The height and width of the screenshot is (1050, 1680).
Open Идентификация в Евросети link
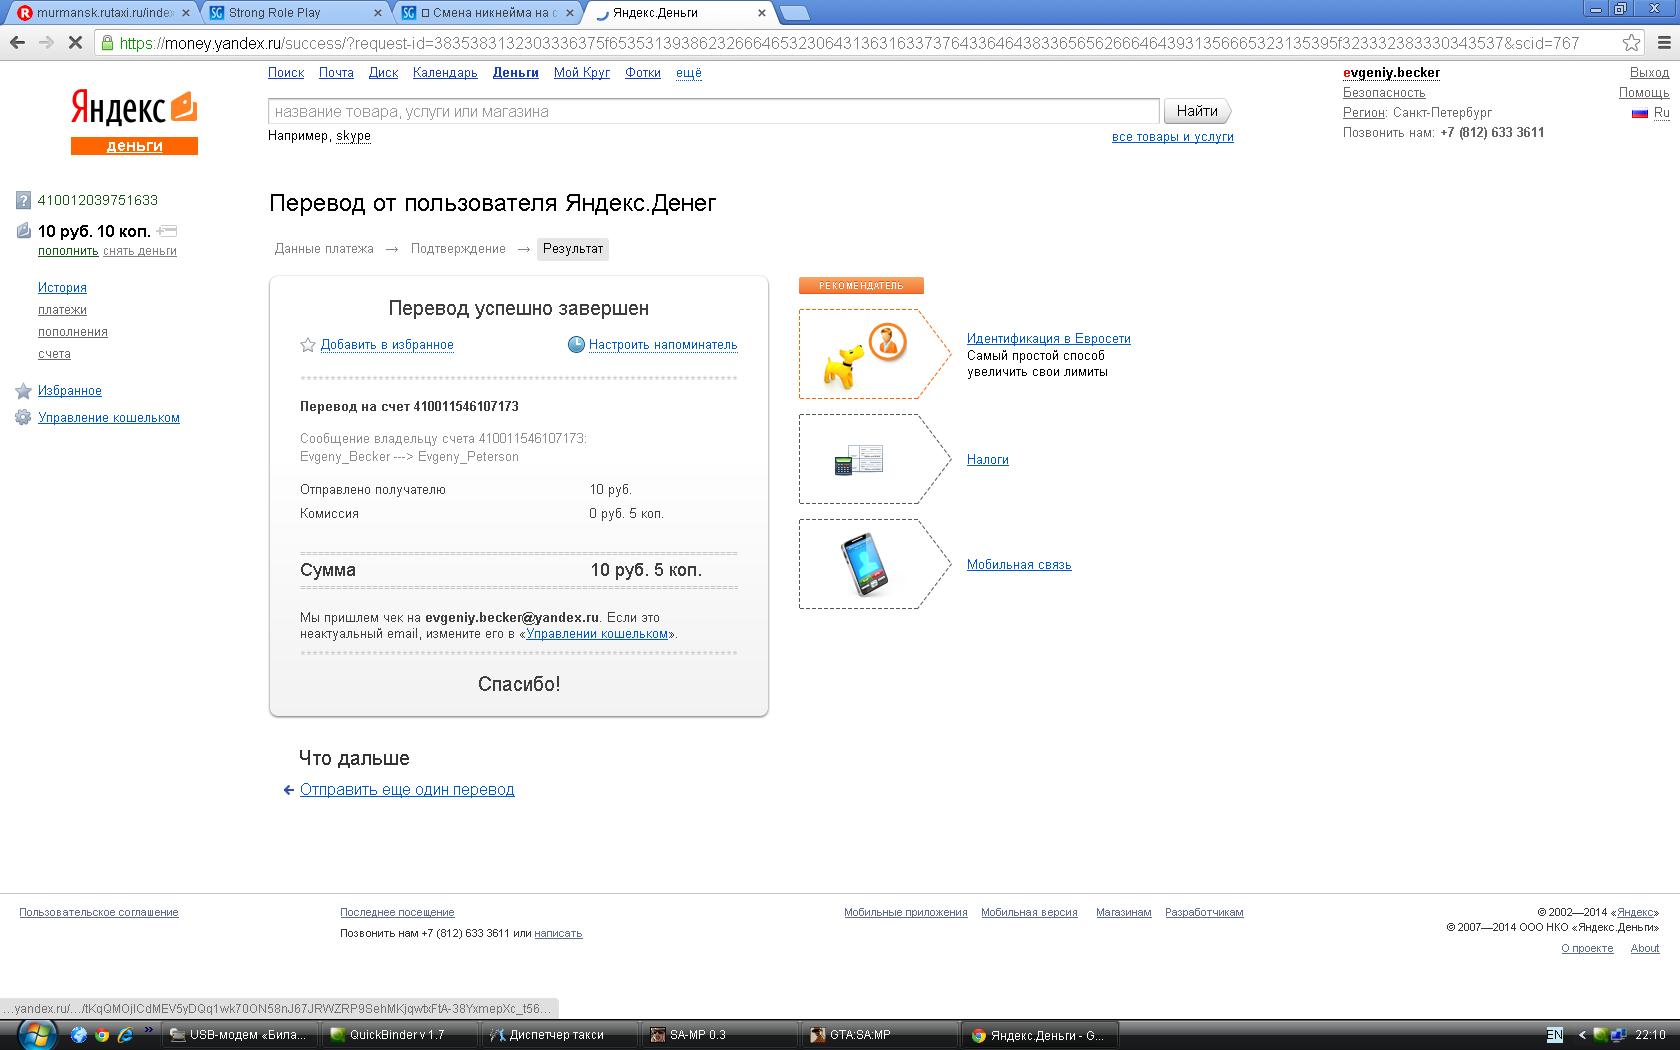tap(1049, 339)
